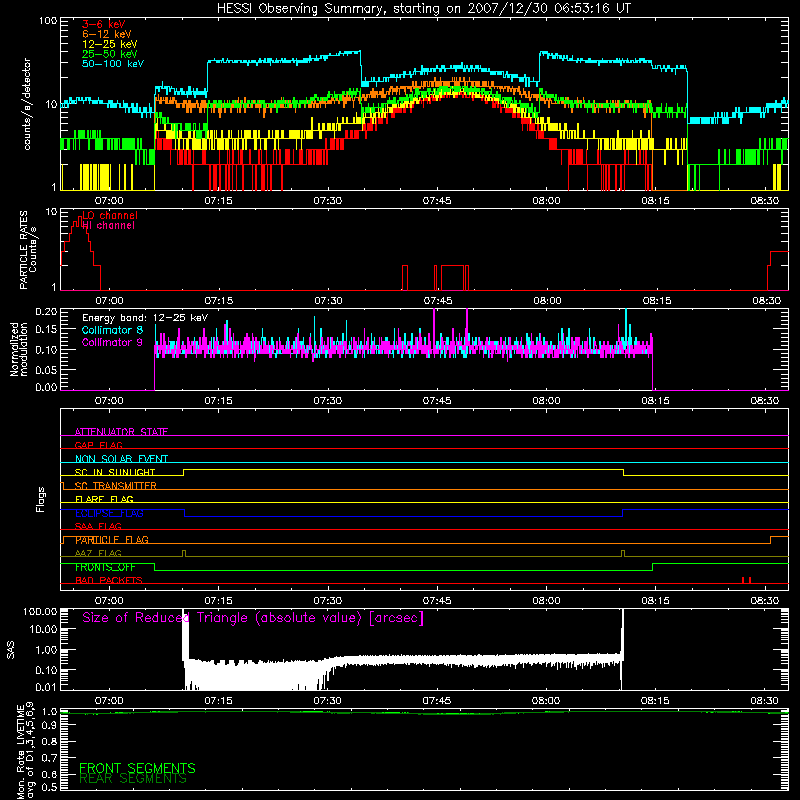Click the 08:15 tick label under flags panel

(x=656, y=601)
